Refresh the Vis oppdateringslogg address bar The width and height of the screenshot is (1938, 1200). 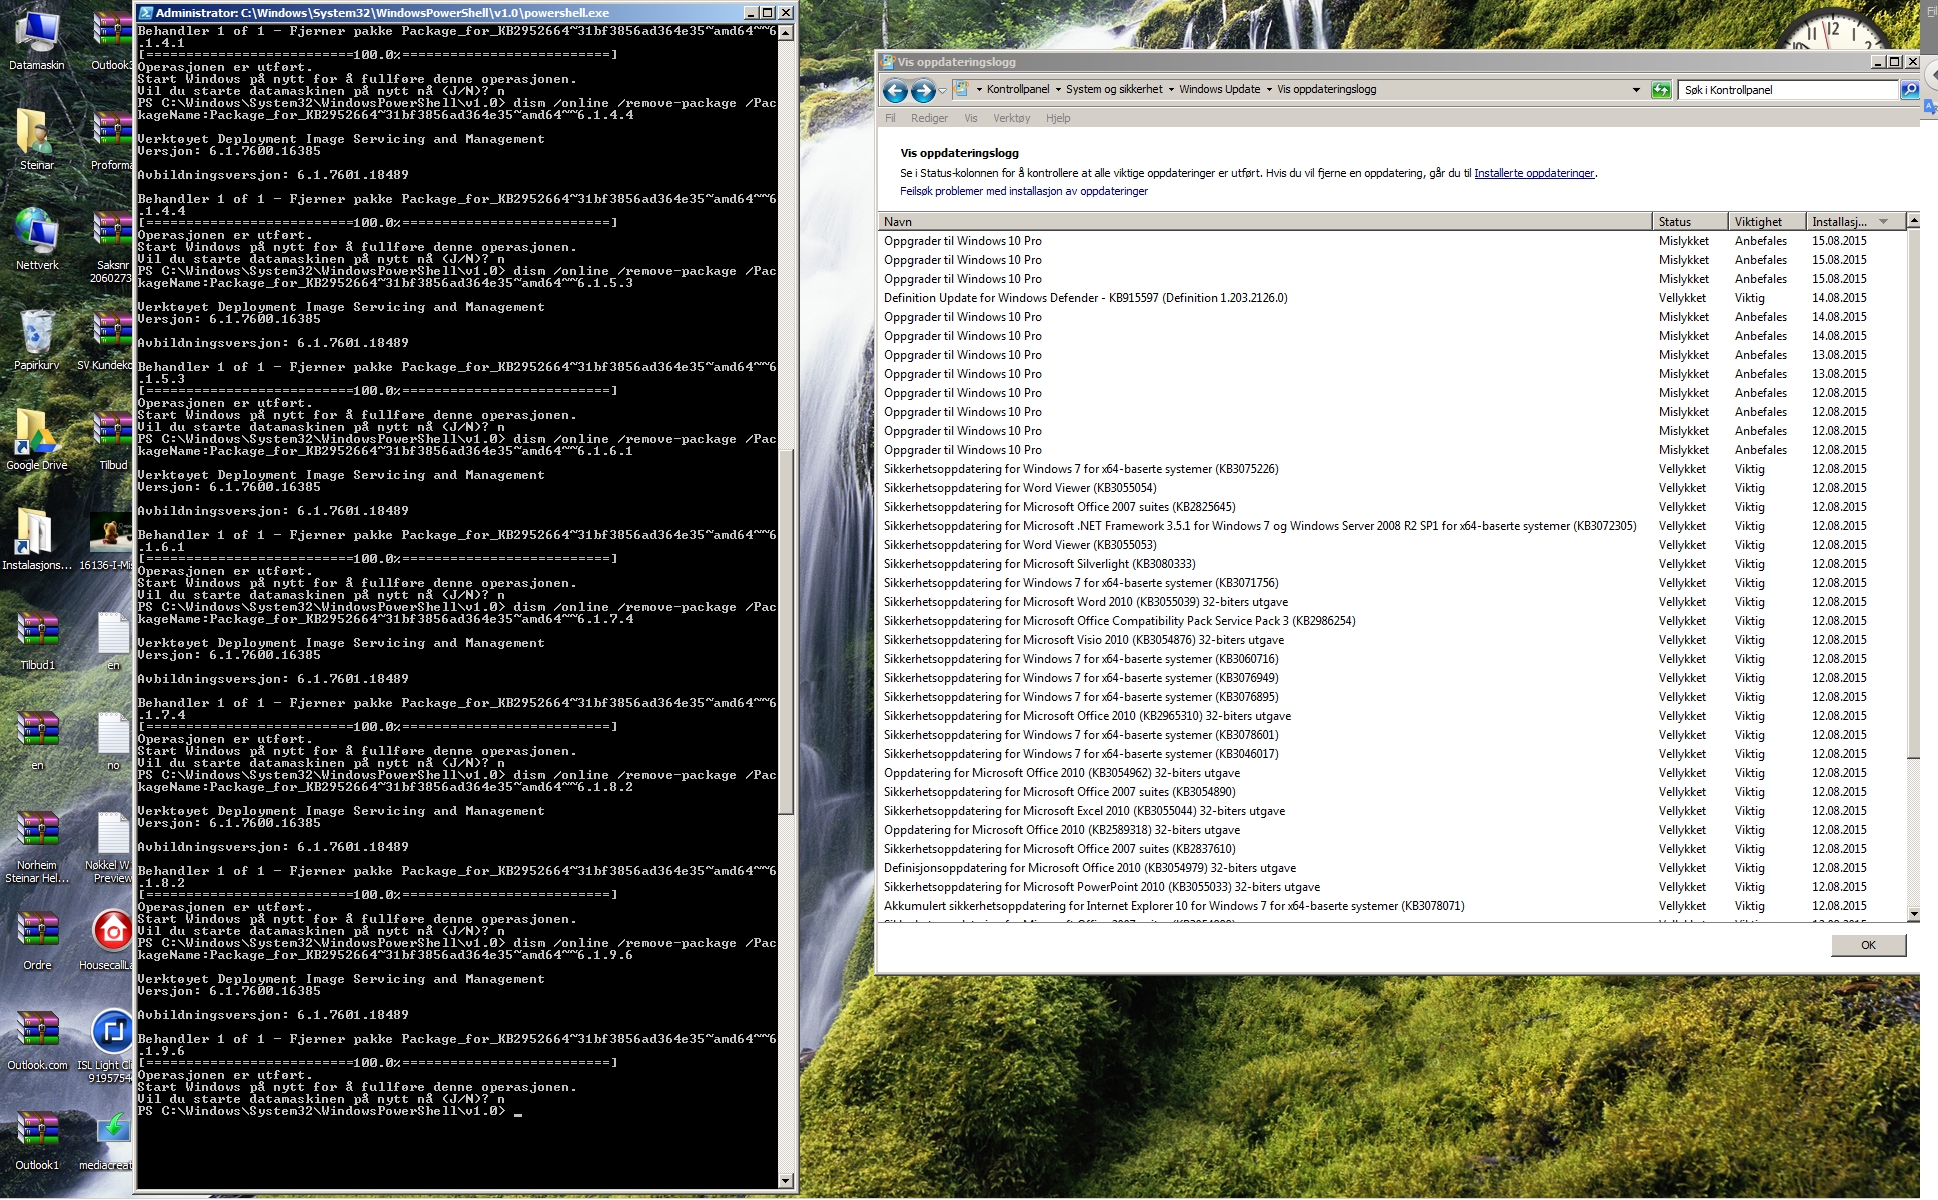click(x=1661, y=90)
